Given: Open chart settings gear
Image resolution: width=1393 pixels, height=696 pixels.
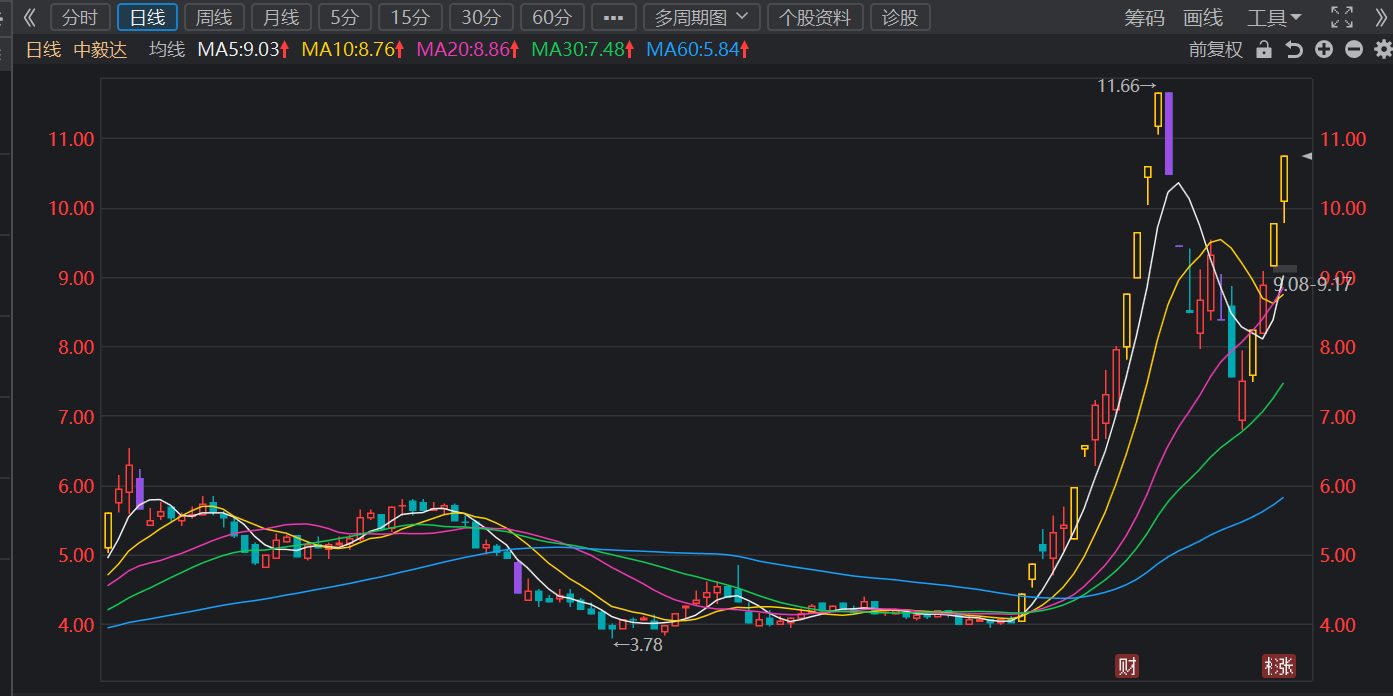Looking at the screenshot, I should tap(1383, 50).
